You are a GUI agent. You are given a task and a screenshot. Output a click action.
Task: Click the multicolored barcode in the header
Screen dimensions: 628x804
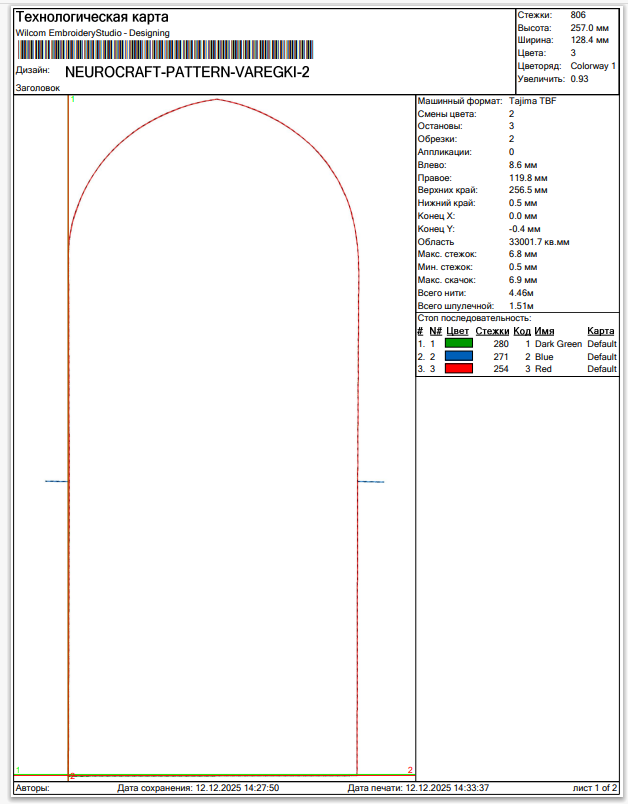pyautogui.click(x=164, y=49)
